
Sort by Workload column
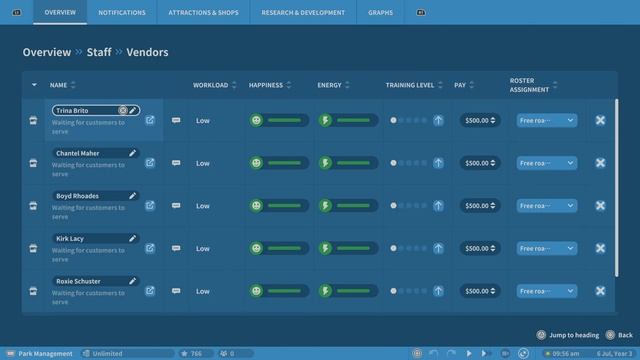click(214, 85)
